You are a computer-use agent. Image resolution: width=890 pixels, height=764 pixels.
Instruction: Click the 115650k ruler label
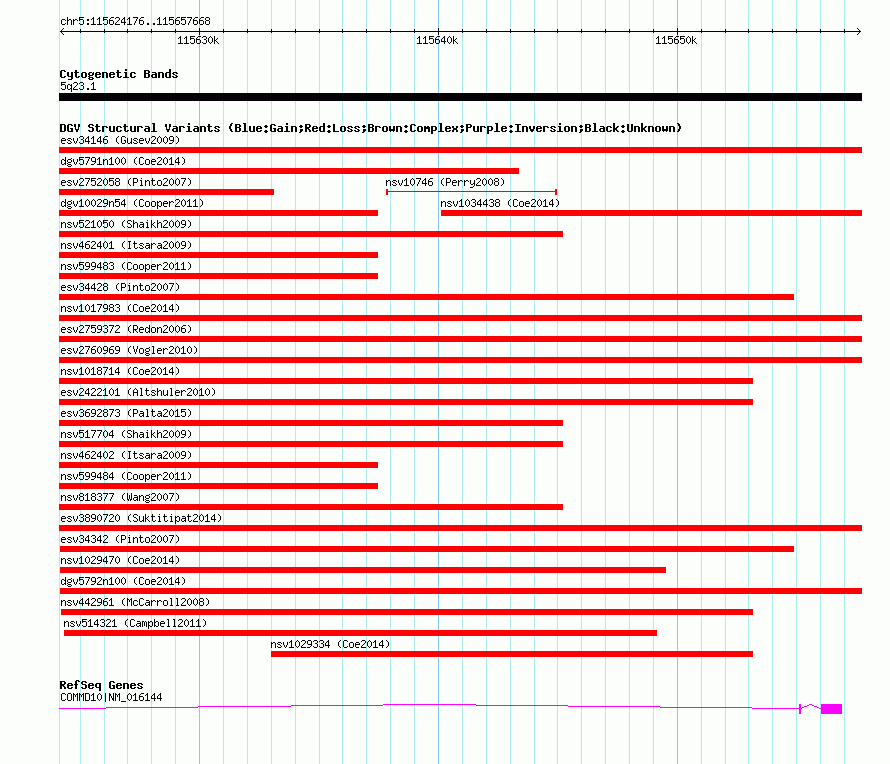pyautogui.click(x=676, y=40)
